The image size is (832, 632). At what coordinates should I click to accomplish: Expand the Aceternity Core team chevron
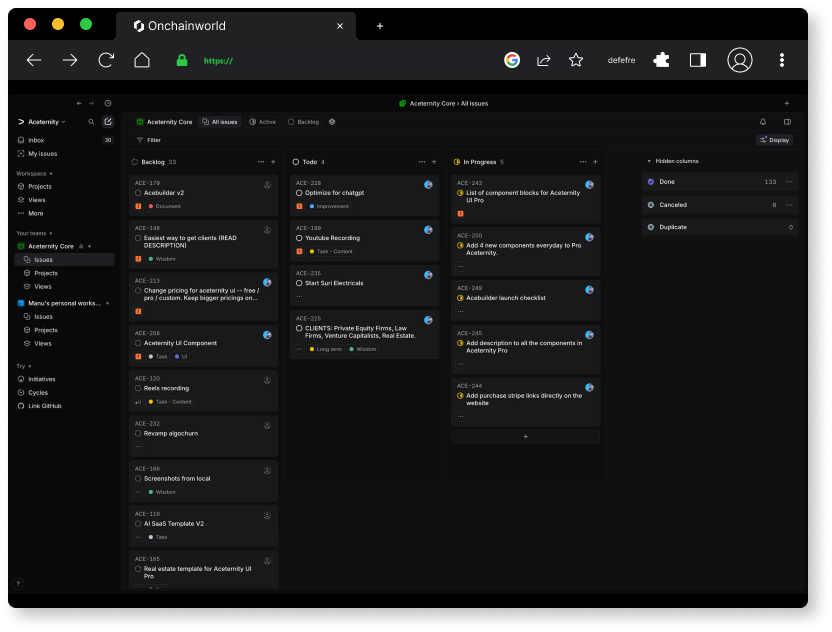click(90, 246)
